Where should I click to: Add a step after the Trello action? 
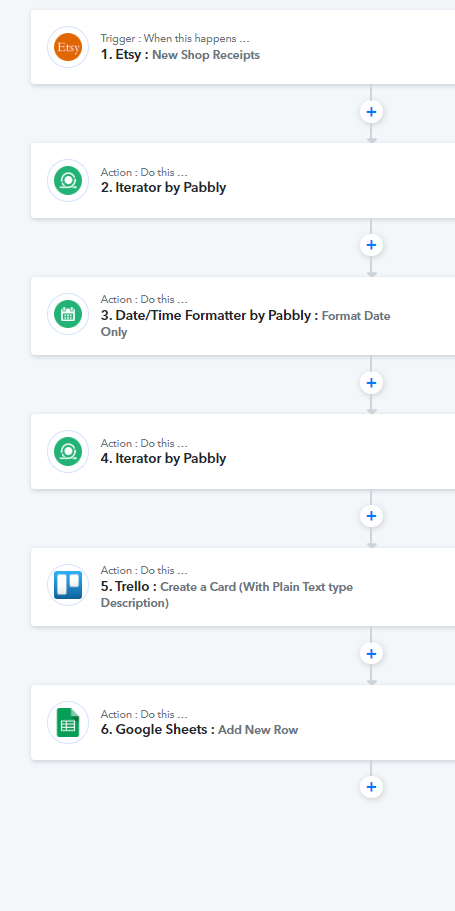371,654
